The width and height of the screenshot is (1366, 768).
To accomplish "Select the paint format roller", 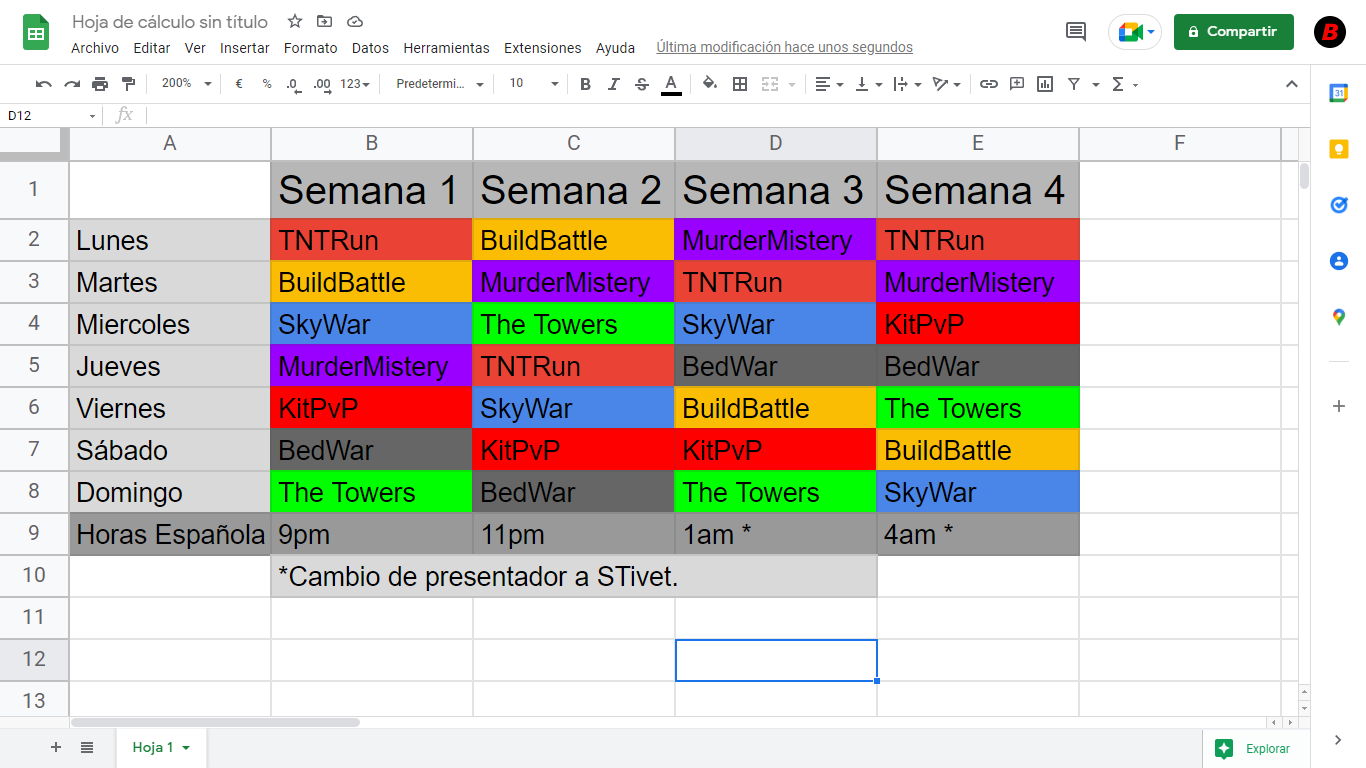I will click(128, 84).
